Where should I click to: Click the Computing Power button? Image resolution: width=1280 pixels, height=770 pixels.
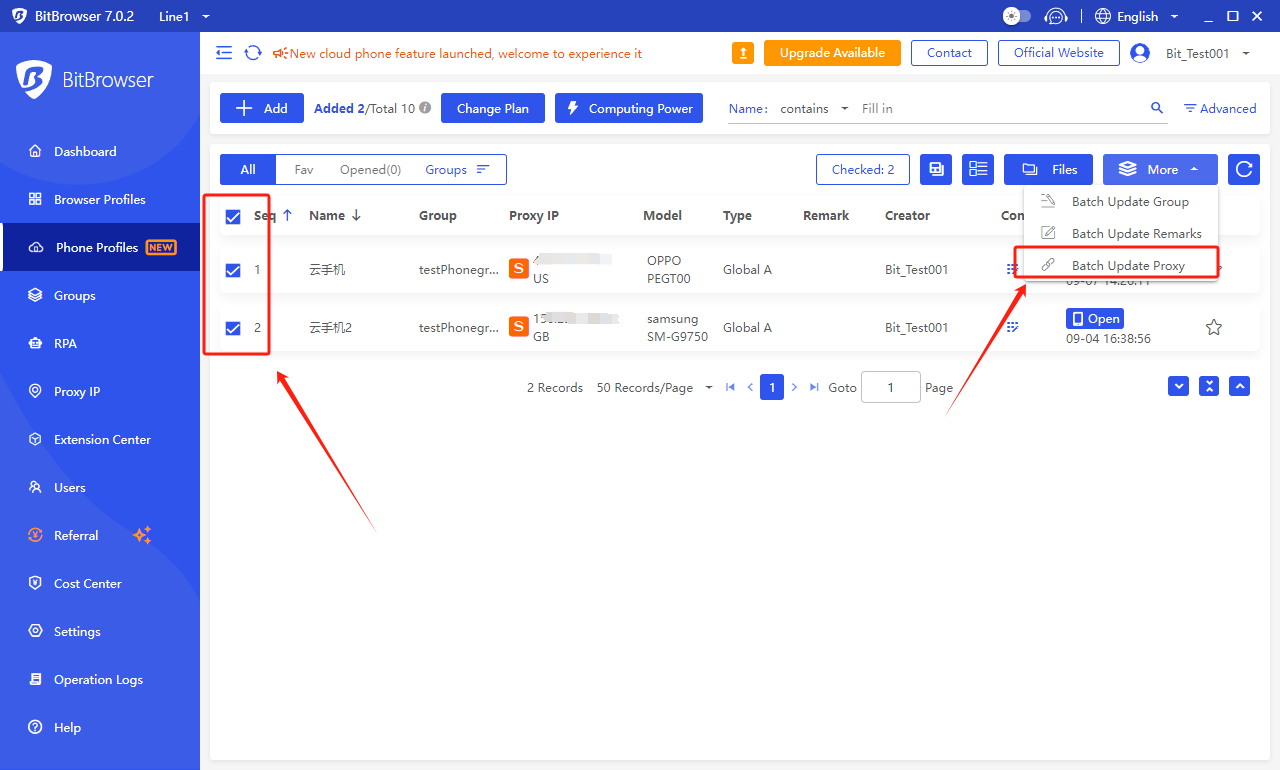pyautogui.click(x=629, y=109)
